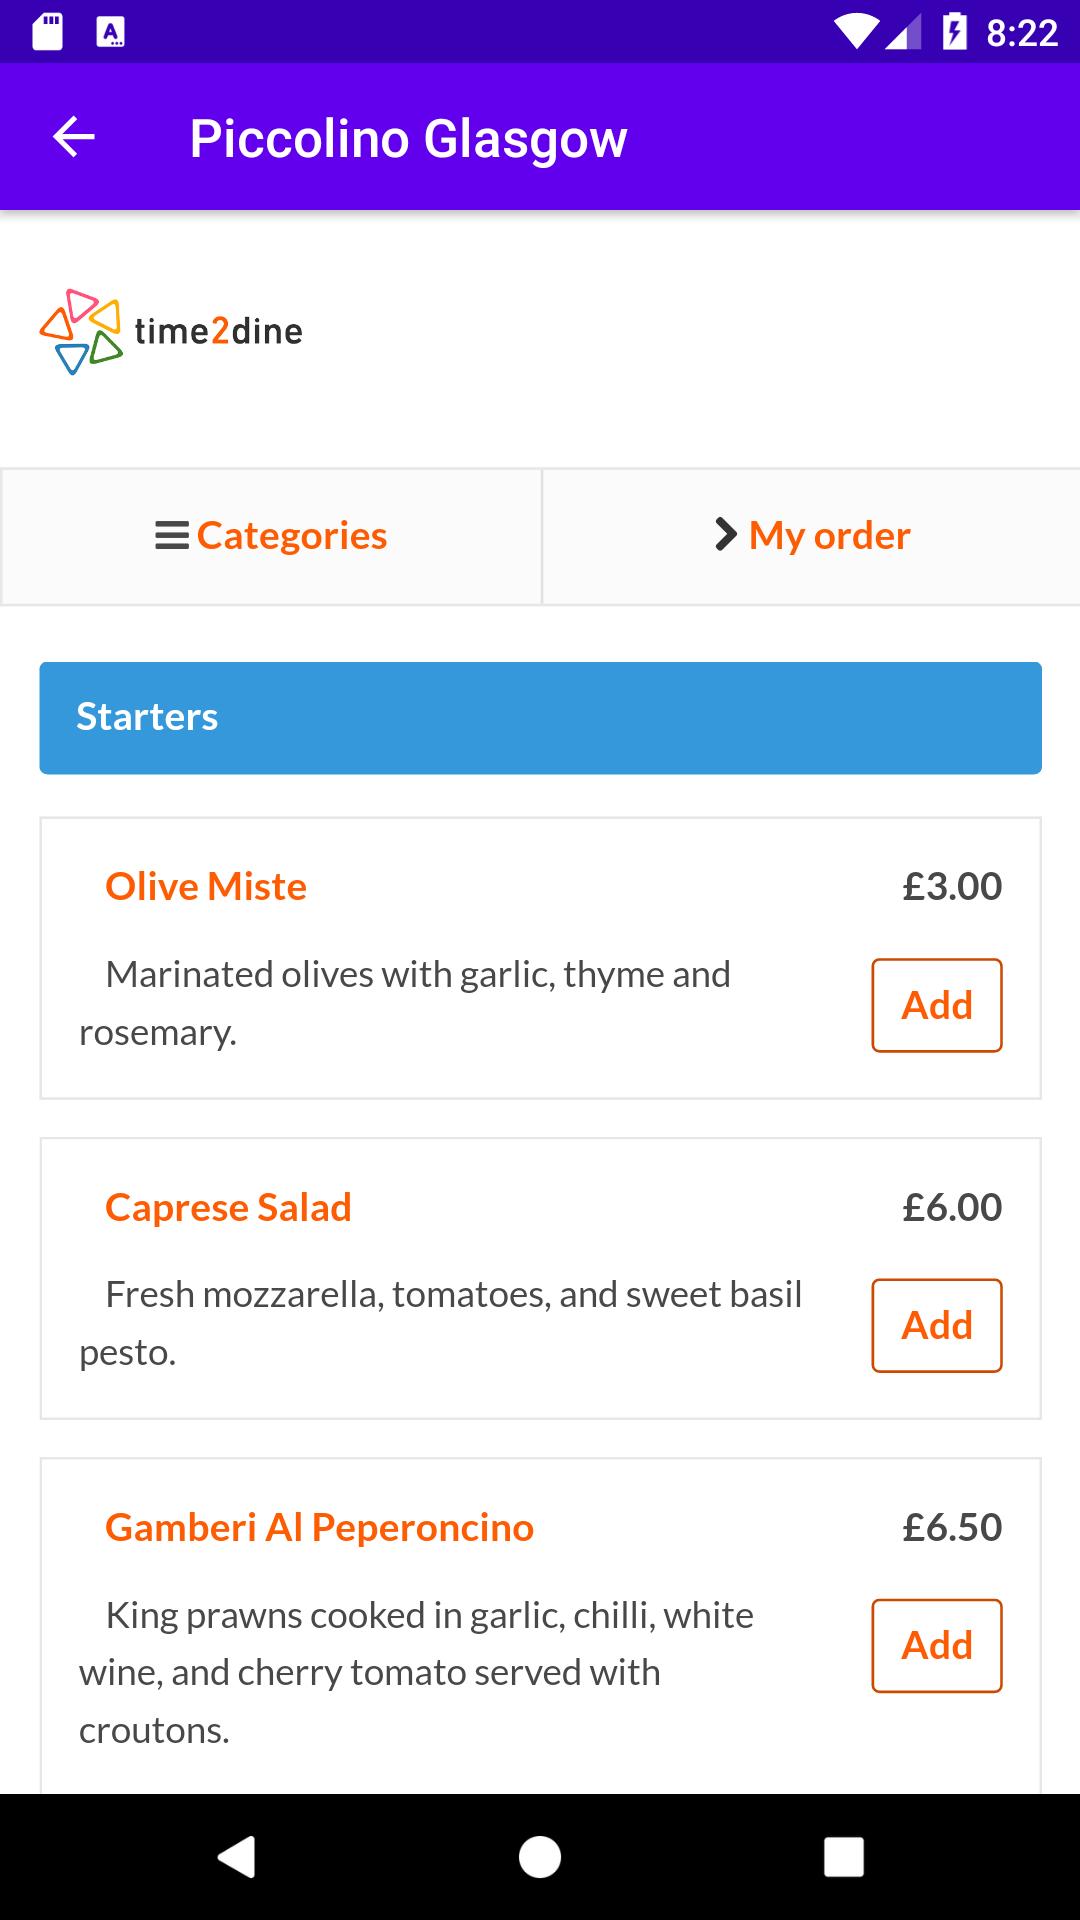The image size is (1080, 1920).
Task: Select Gamberi Al Peperoncino item title
Action: pyautogui.click(x=319, y=1528)
